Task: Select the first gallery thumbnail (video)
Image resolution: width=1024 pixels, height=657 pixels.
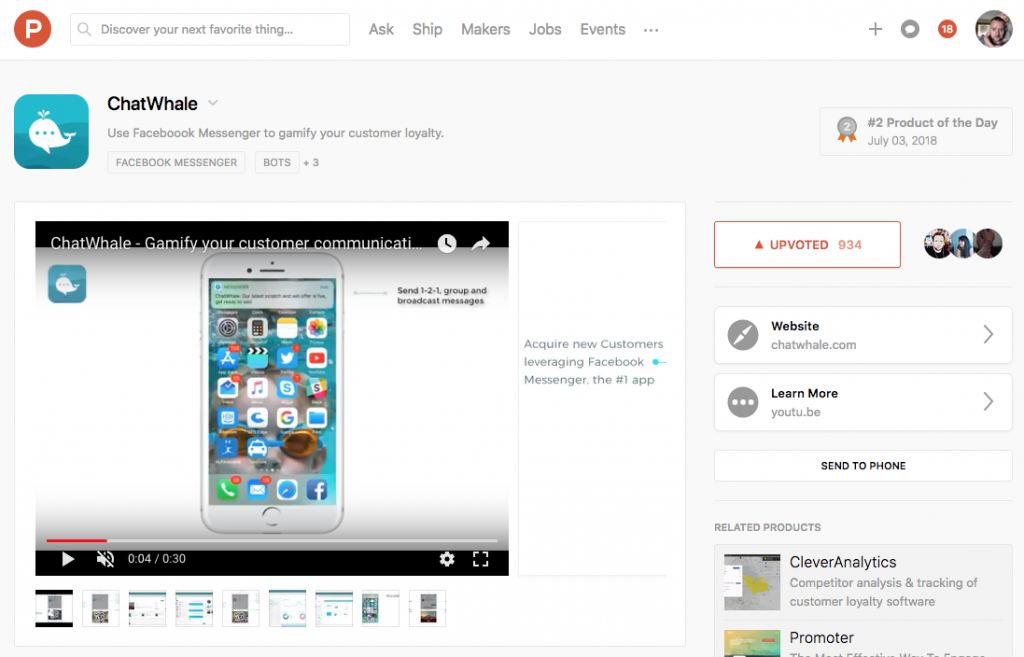Action: click(54, 608)
